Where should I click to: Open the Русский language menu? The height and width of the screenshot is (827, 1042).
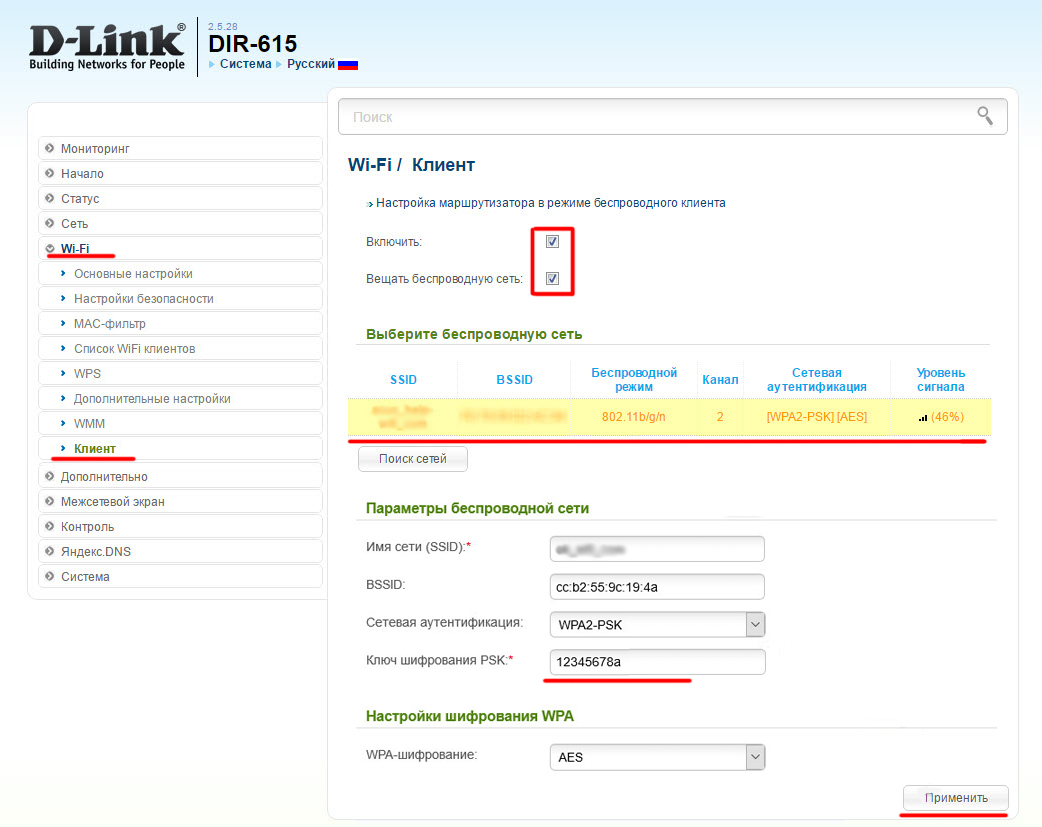[x=310, y=64]
